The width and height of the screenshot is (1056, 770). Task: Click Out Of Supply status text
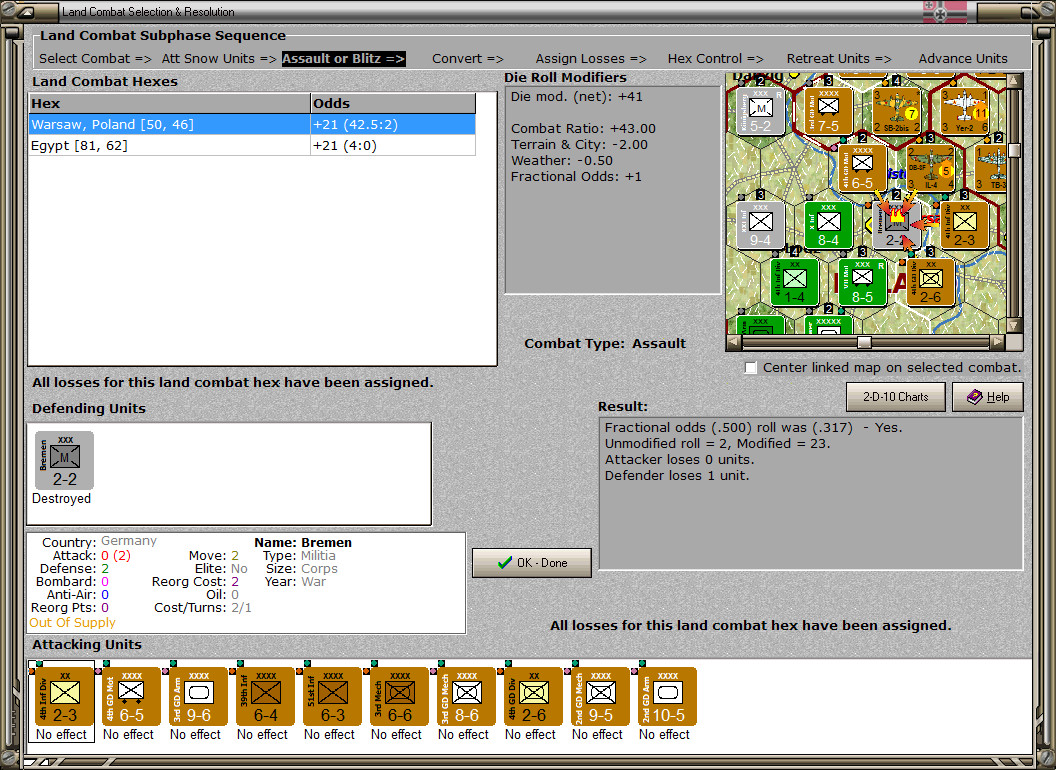(x=72, y=622)
